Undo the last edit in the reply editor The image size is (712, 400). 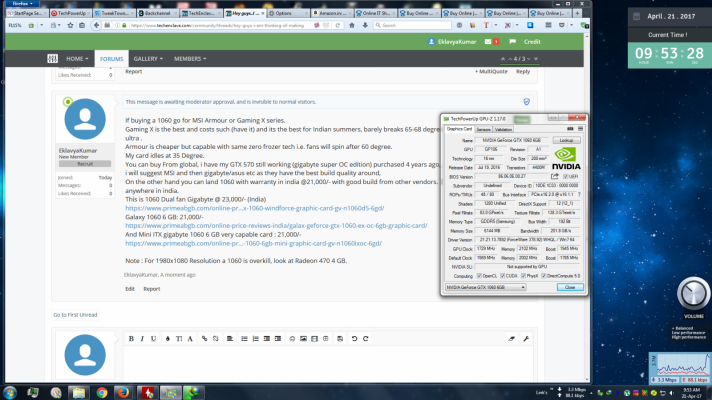pyautogui.click(x=354, y=338)
